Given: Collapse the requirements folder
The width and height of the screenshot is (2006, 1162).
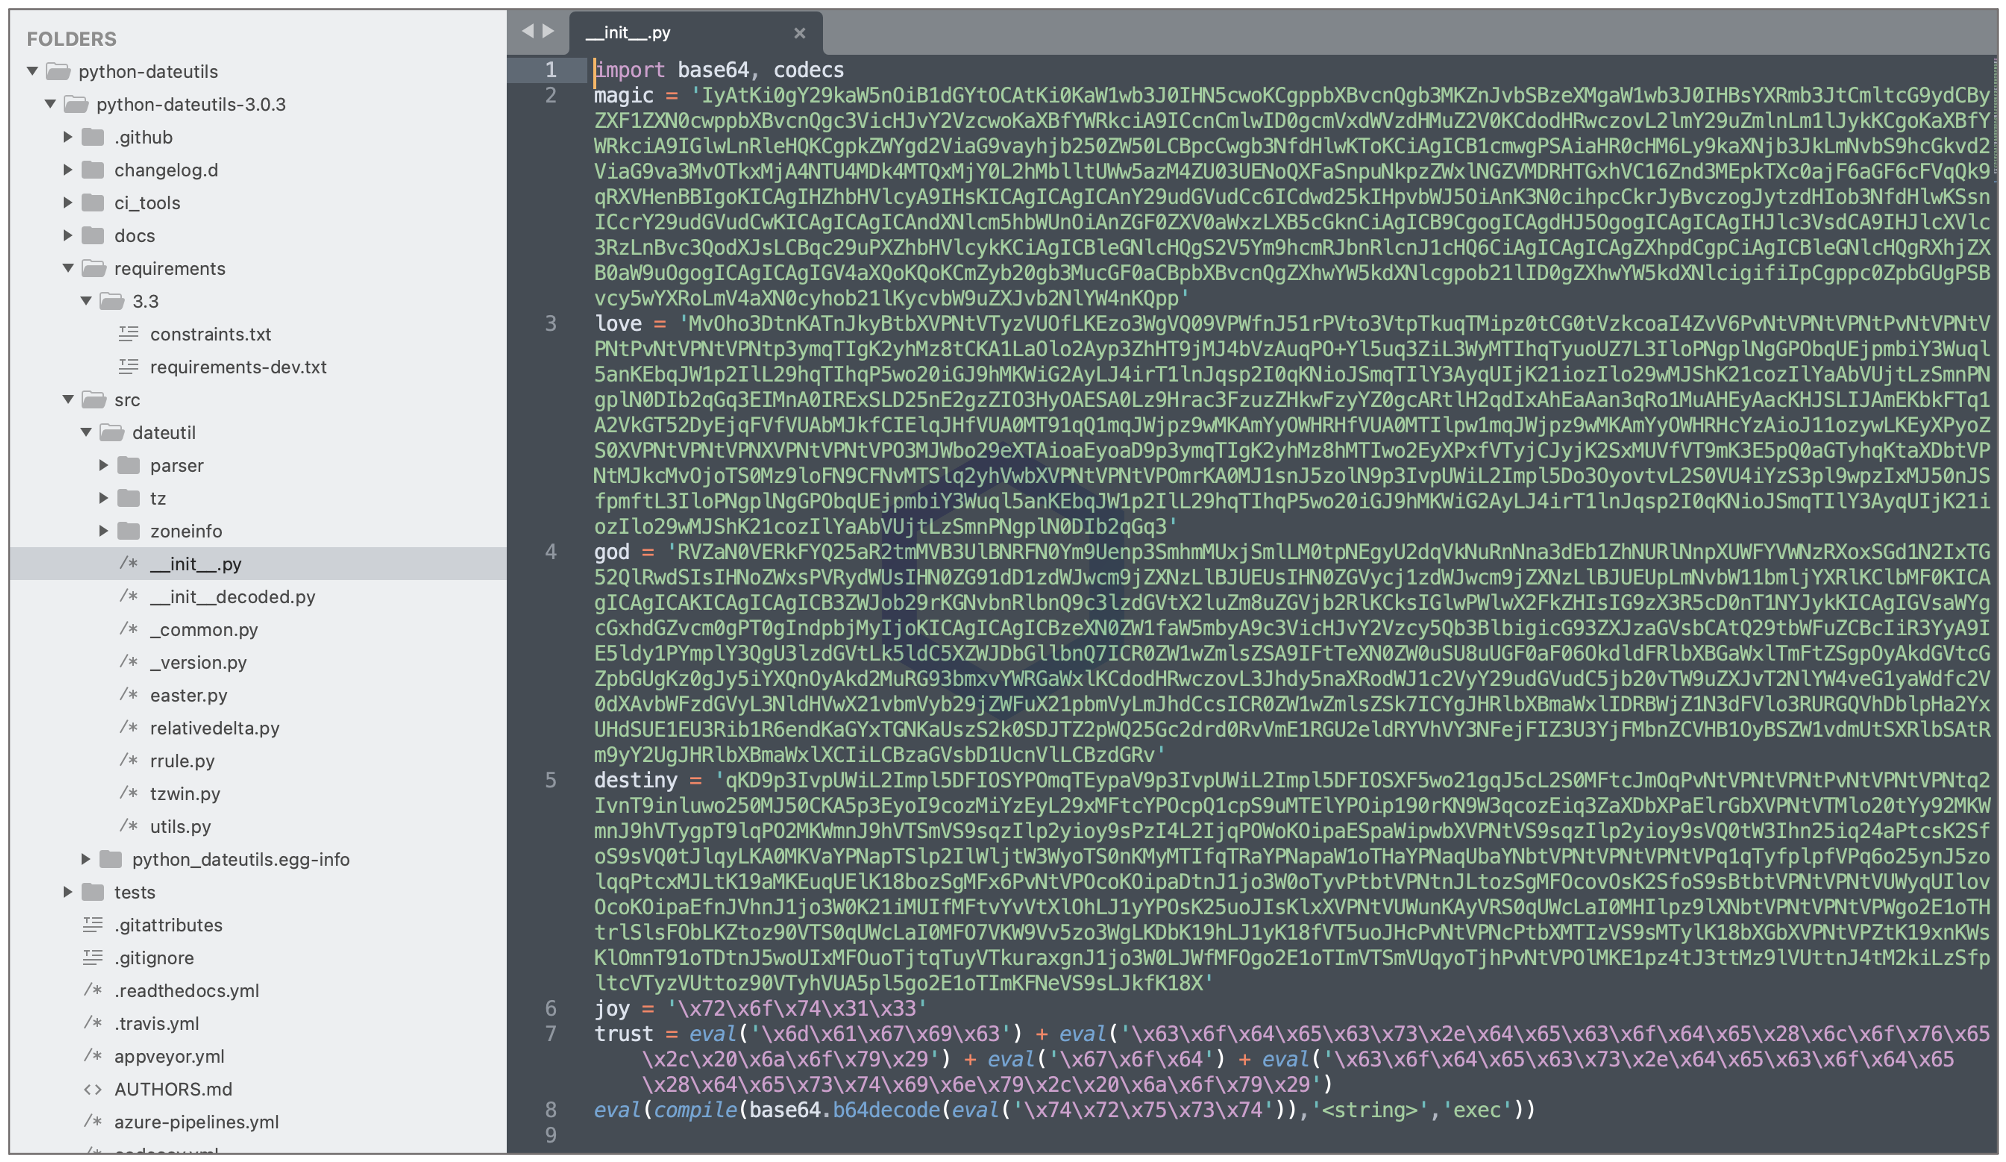Looking at the screenshot, I should click(x=68, y=268).
